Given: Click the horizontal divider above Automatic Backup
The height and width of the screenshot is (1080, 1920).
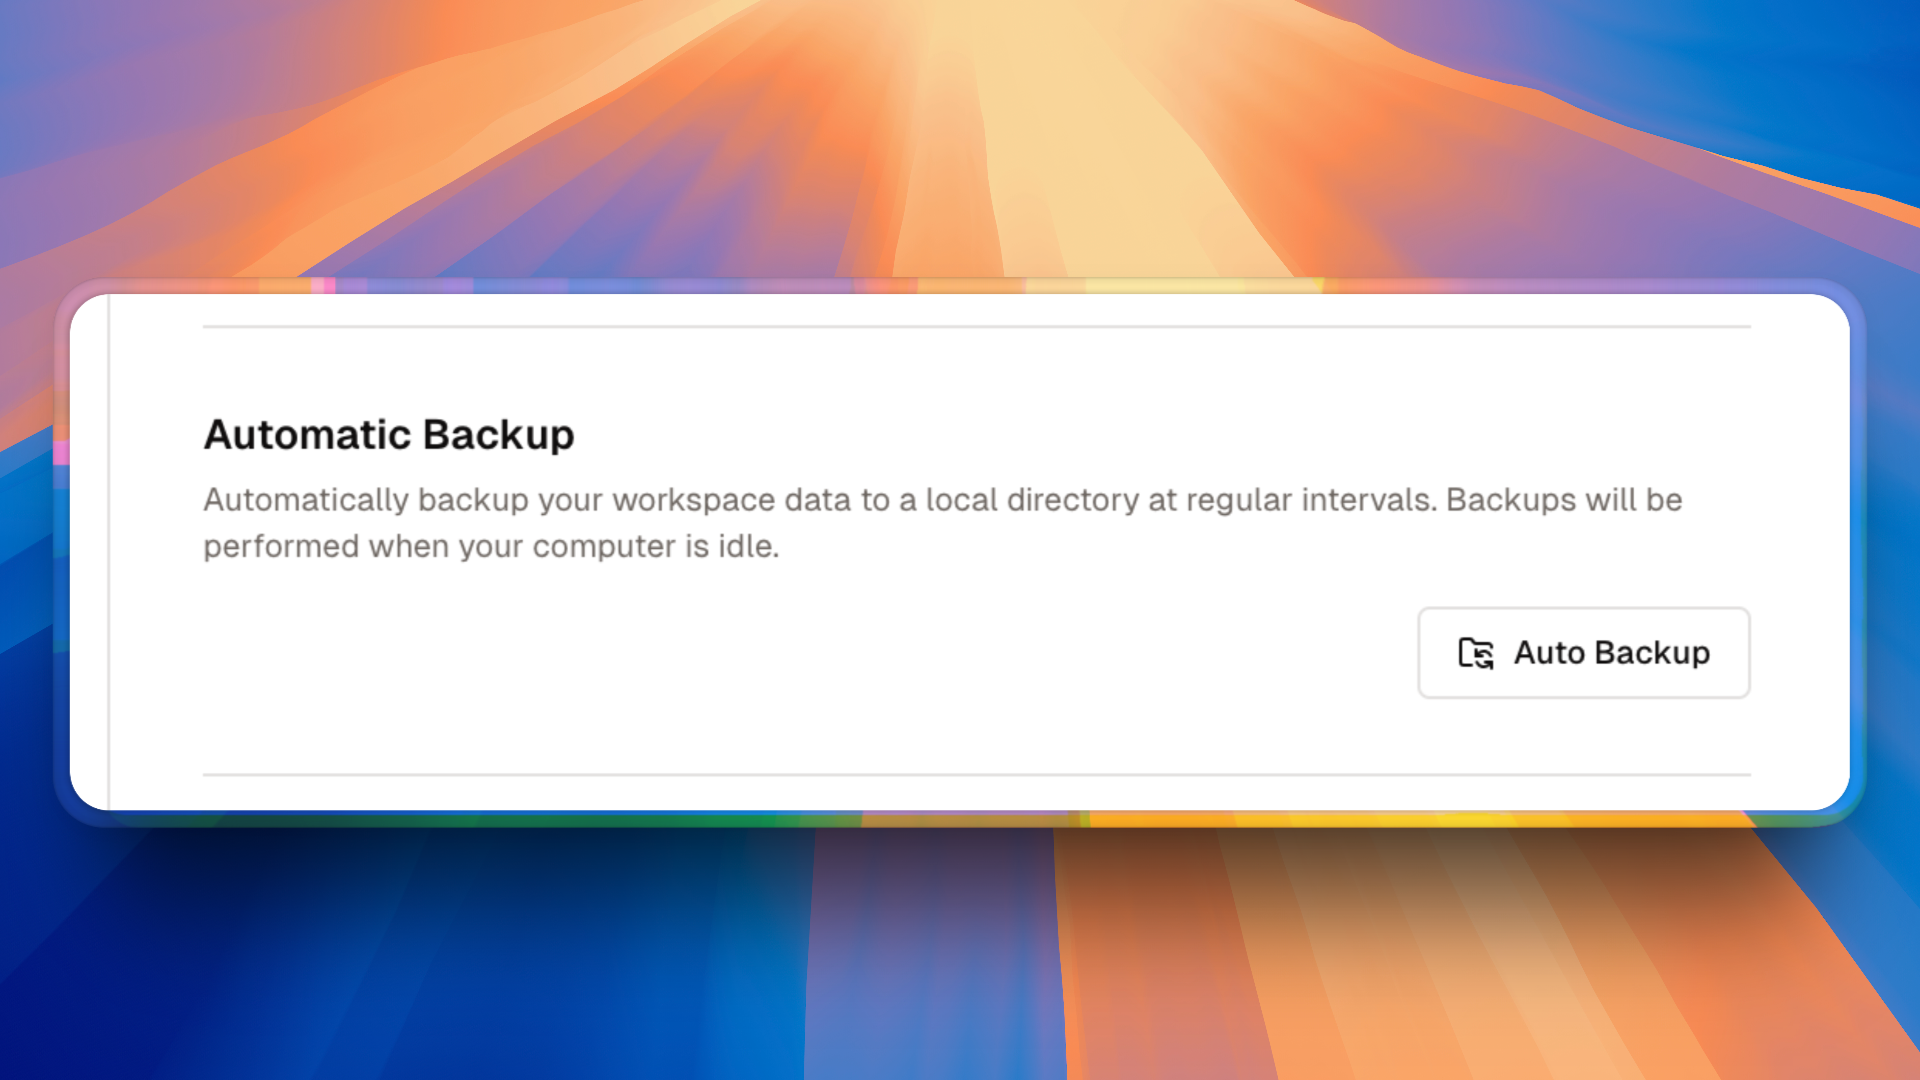Looking at the screenshot, I should [x=976, y=326].
